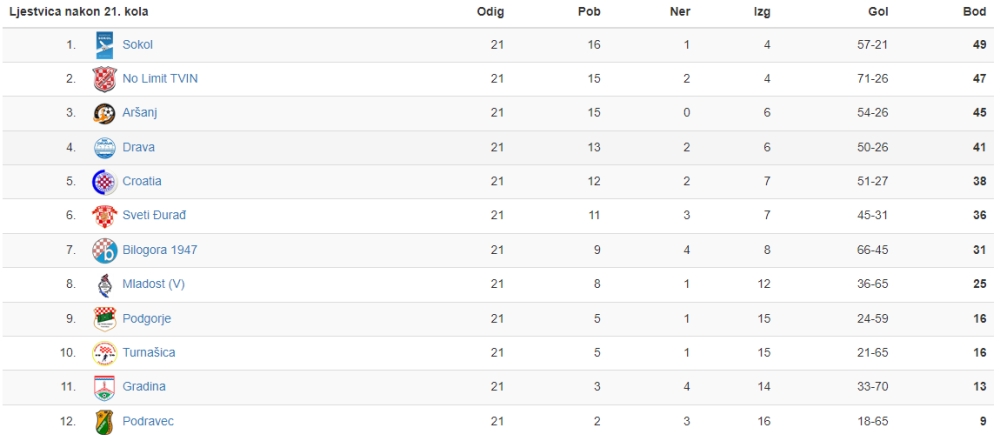Click the Gradina crest icon
This screenshot has height=441, width=1000.
(104, 387)
